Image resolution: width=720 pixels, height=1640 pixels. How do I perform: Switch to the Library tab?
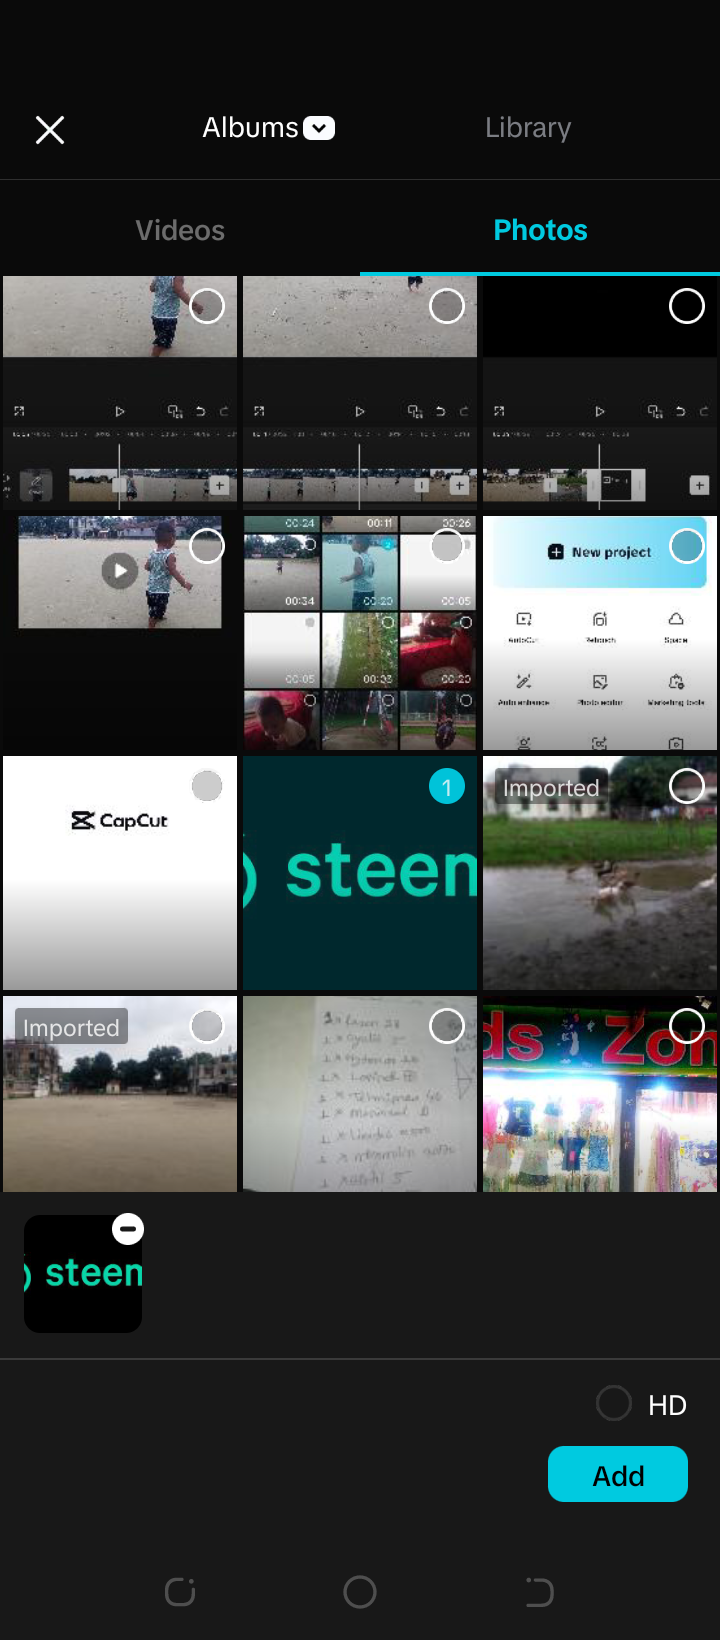[x=528, y=128]
